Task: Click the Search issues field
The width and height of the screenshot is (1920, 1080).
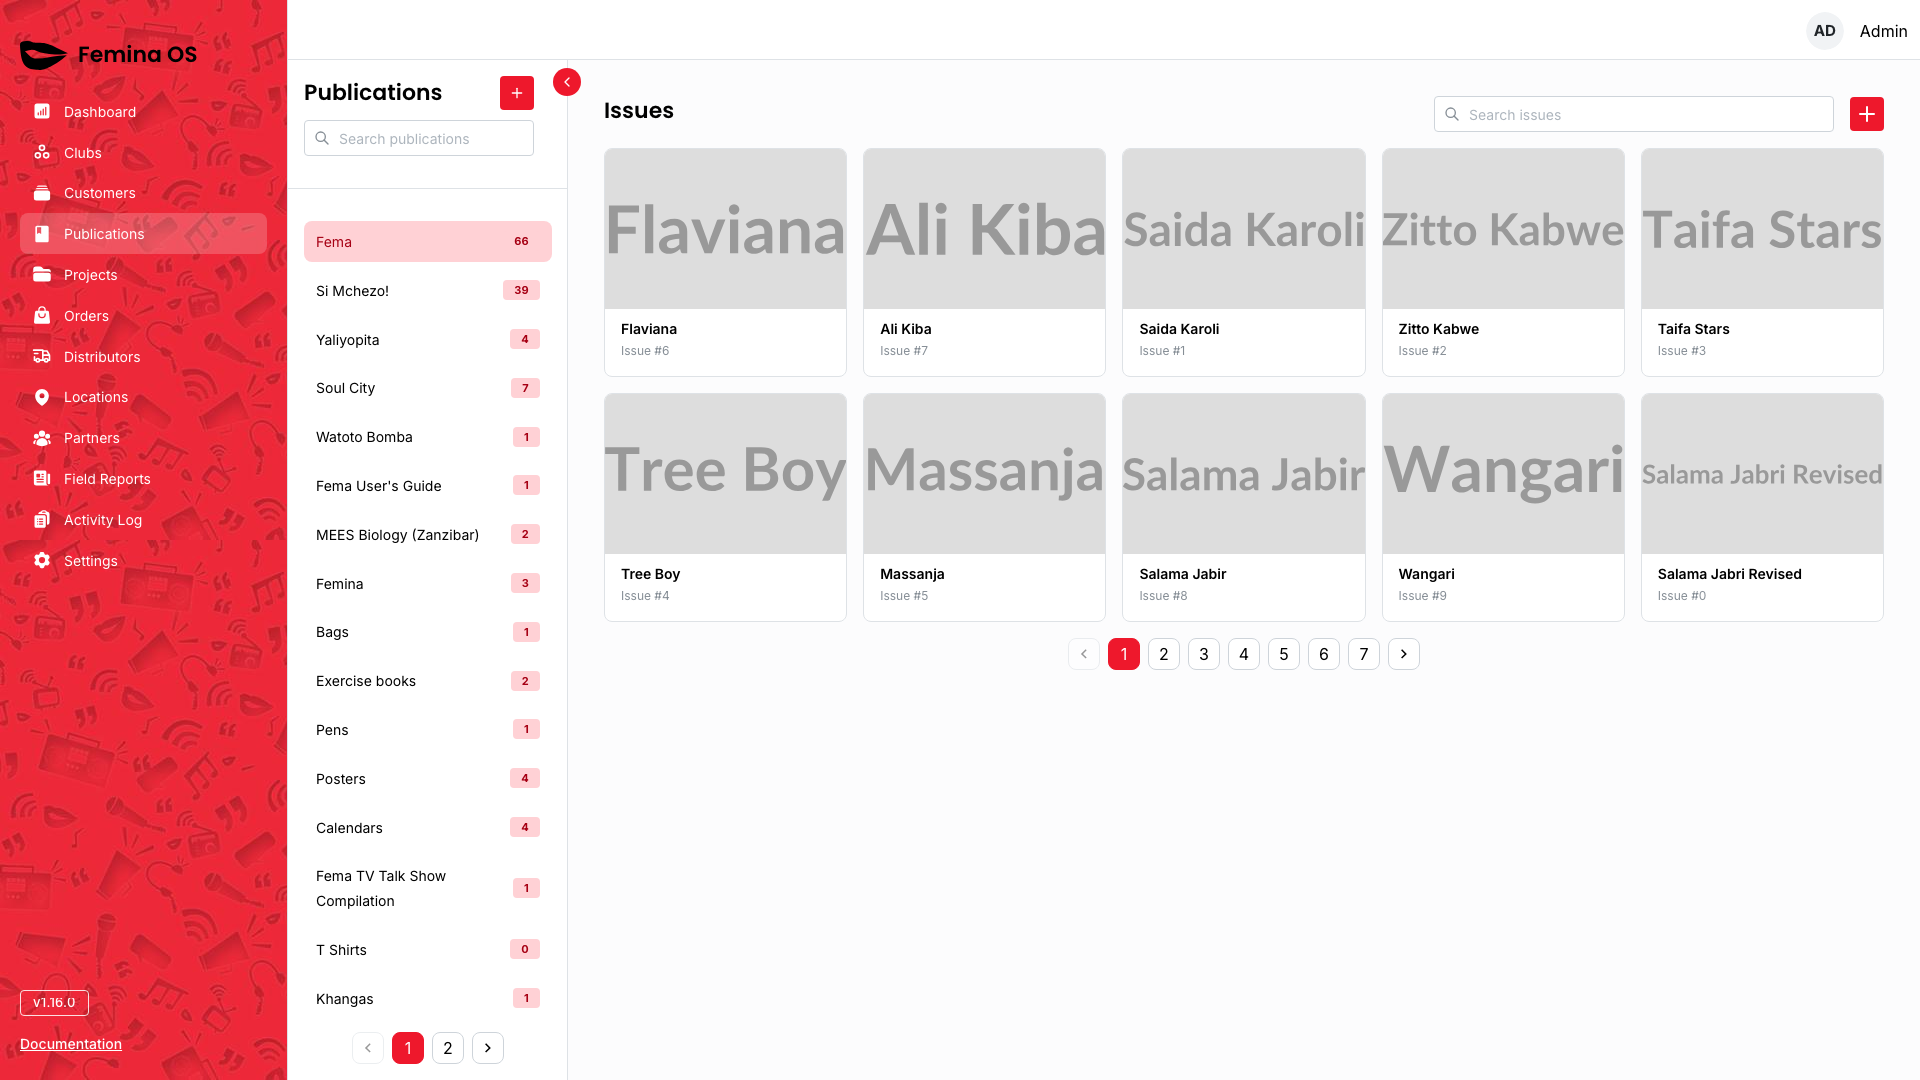Action: [1634, 114]
